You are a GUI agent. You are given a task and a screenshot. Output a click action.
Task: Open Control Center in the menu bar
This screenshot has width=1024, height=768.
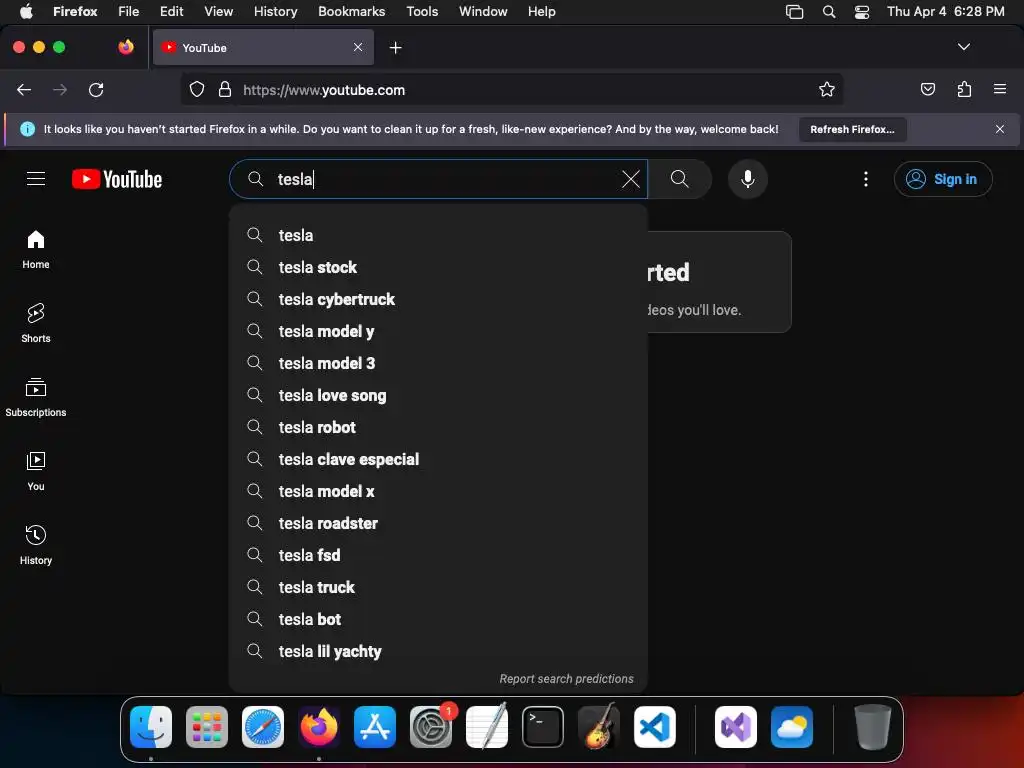[862, 12]
